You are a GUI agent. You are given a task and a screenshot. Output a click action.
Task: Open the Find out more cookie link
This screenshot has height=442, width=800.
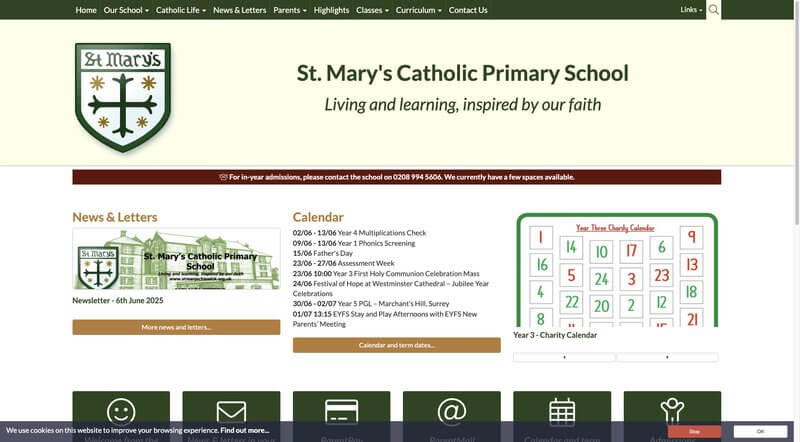[245, 430]
